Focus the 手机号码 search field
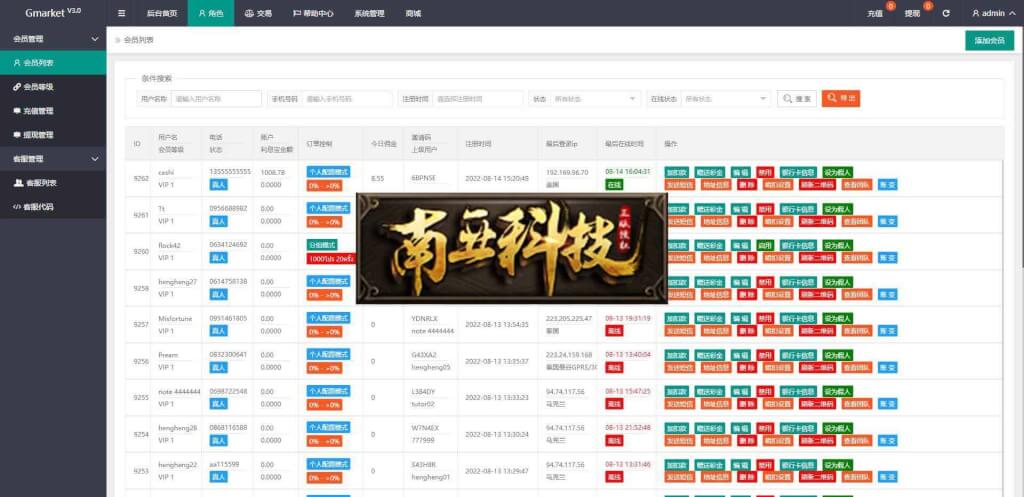This screenshot has width=1024, height=497. coord(346,99)
